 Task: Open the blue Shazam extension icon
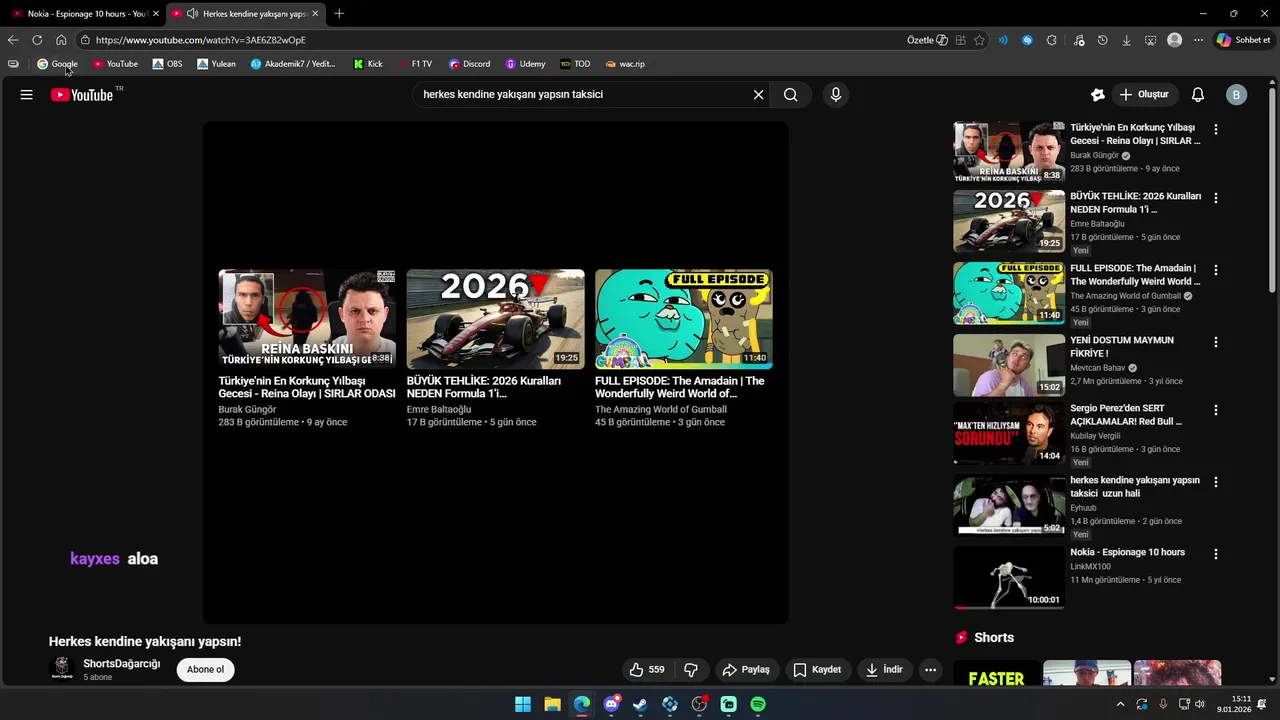point(1027,40)
